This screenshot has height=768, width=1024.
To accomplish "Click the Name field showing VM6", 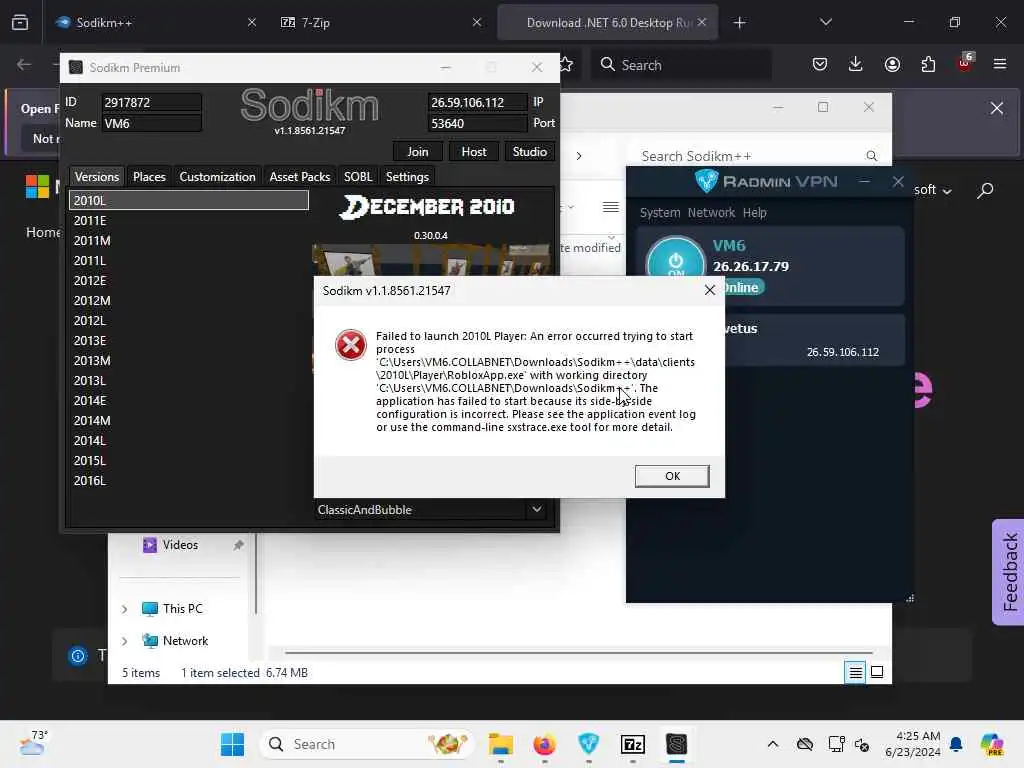I will [x=152, y=123].
